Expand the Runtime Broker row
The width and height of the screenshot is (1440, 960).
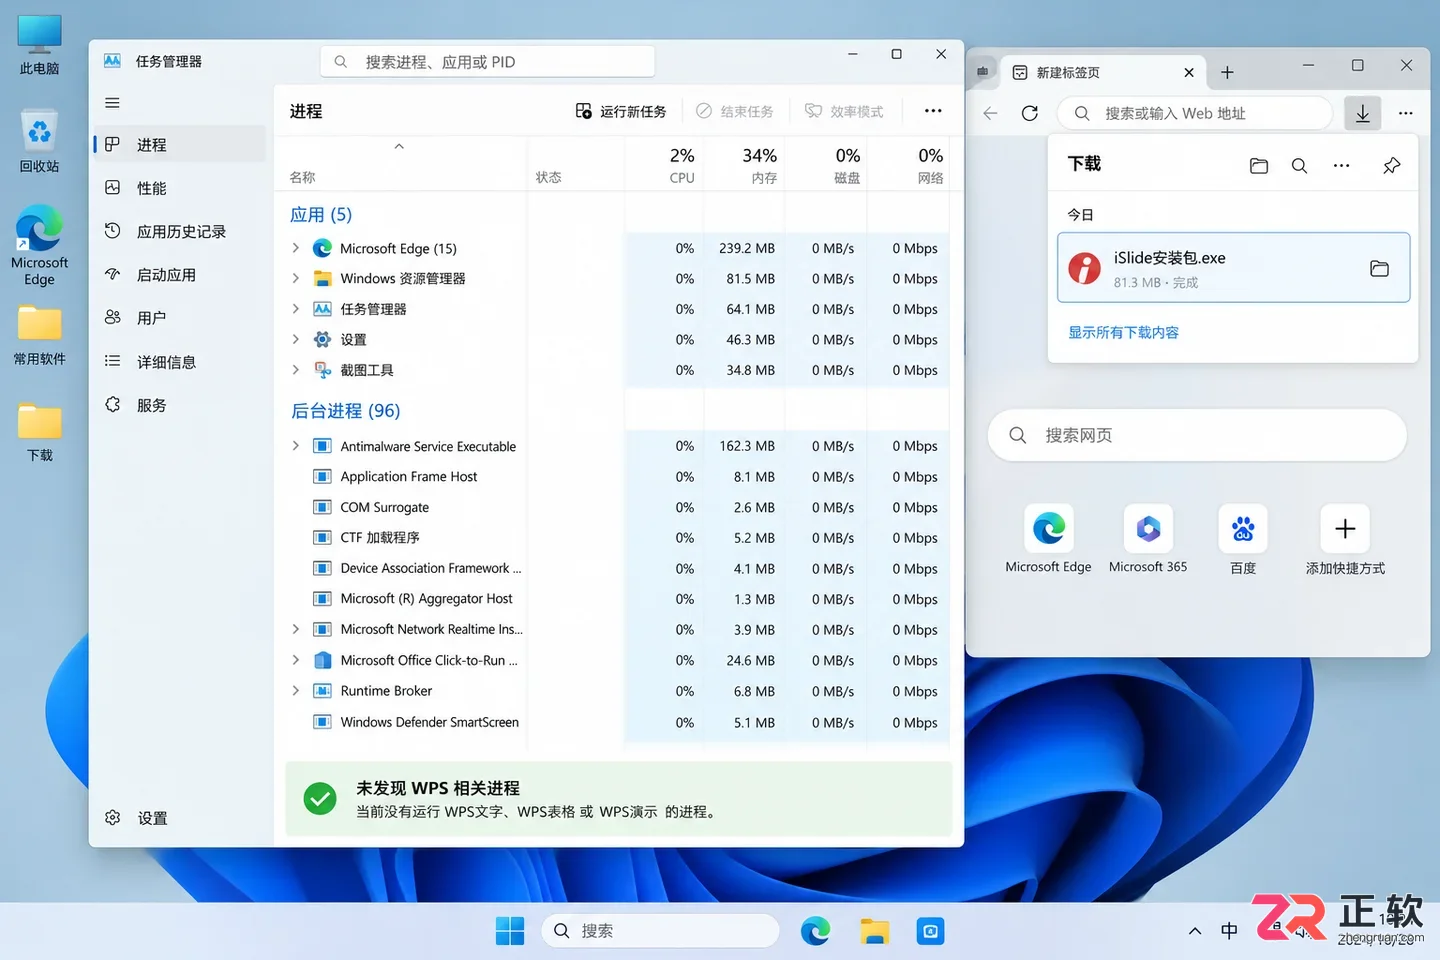tap(296, 691)
